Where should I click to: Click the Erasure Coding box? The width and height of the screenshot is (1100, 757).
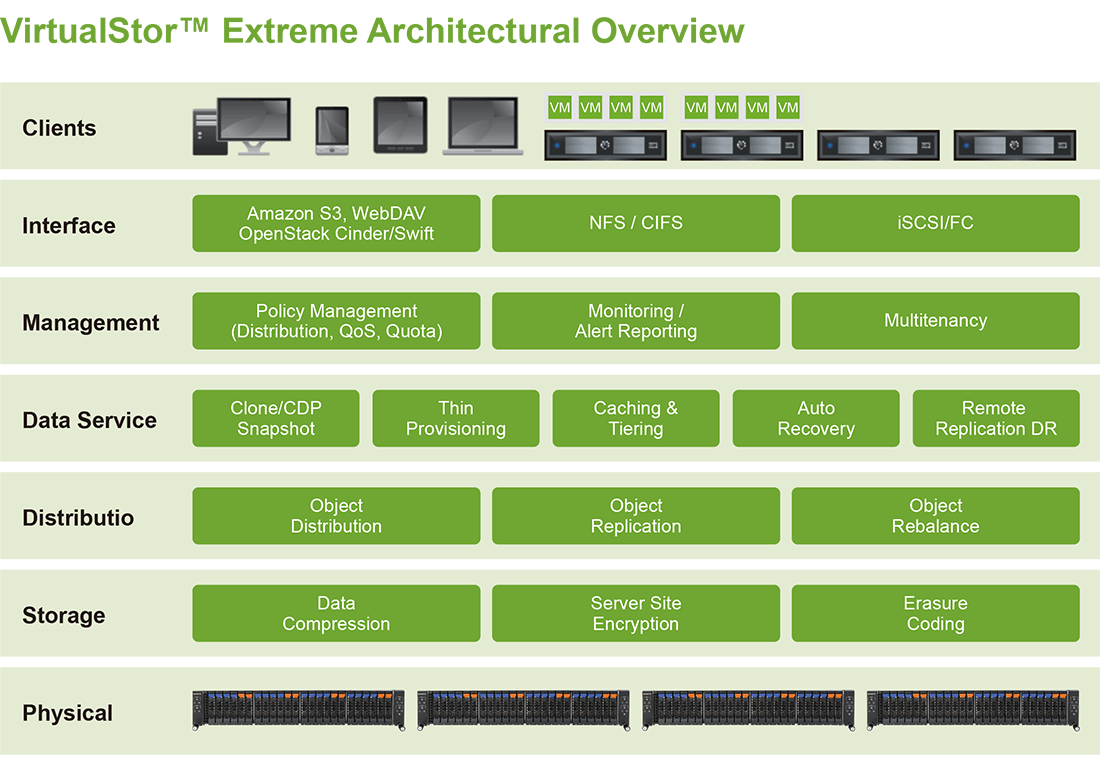935,613
